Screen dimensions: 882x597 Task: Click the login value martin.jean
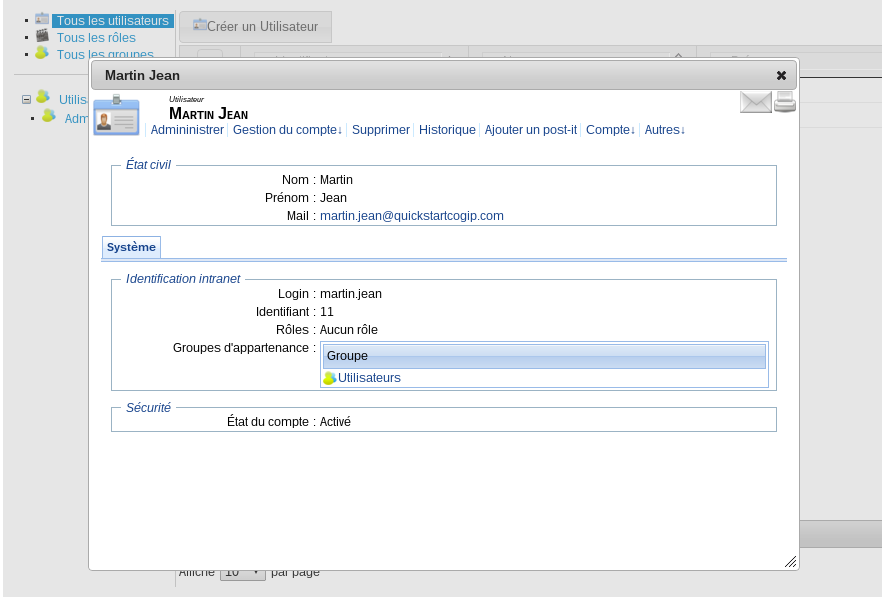click(351, 294)
